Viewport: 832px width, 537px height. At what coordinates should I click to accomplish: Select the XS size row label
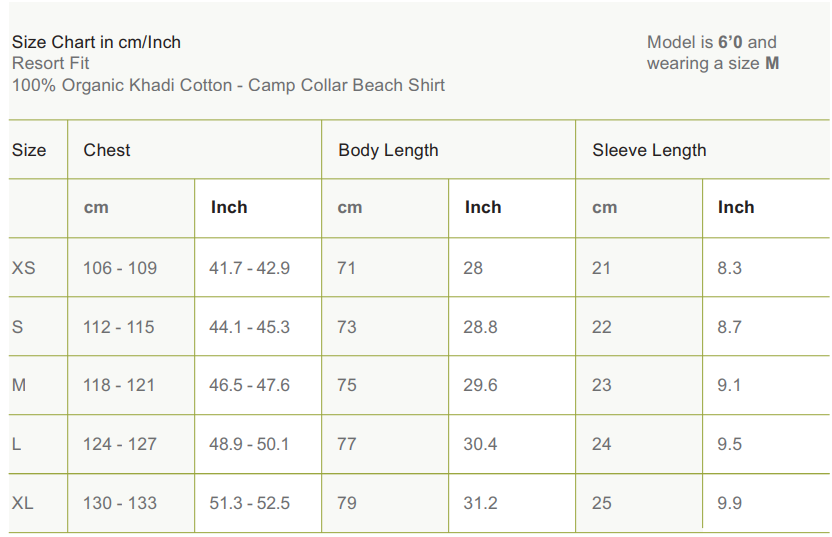23,268
